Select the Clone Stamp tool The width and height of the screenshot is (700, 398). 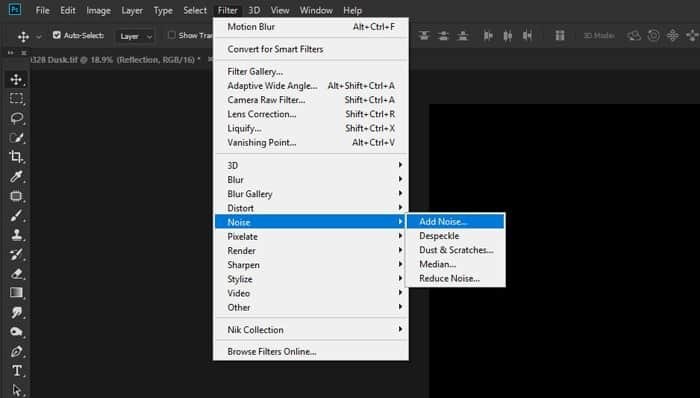[16, 235]
